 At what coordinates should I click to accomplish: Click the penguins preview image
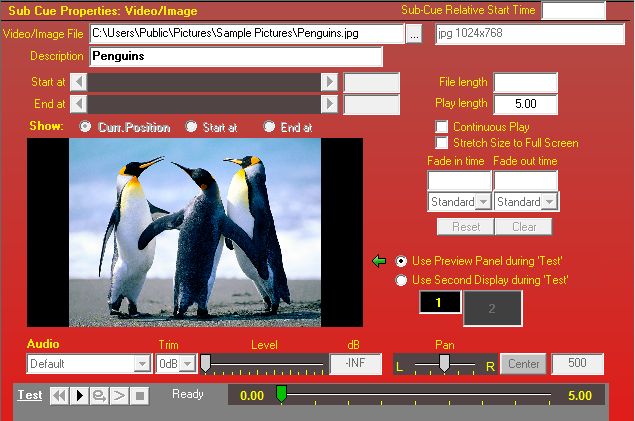195,232
